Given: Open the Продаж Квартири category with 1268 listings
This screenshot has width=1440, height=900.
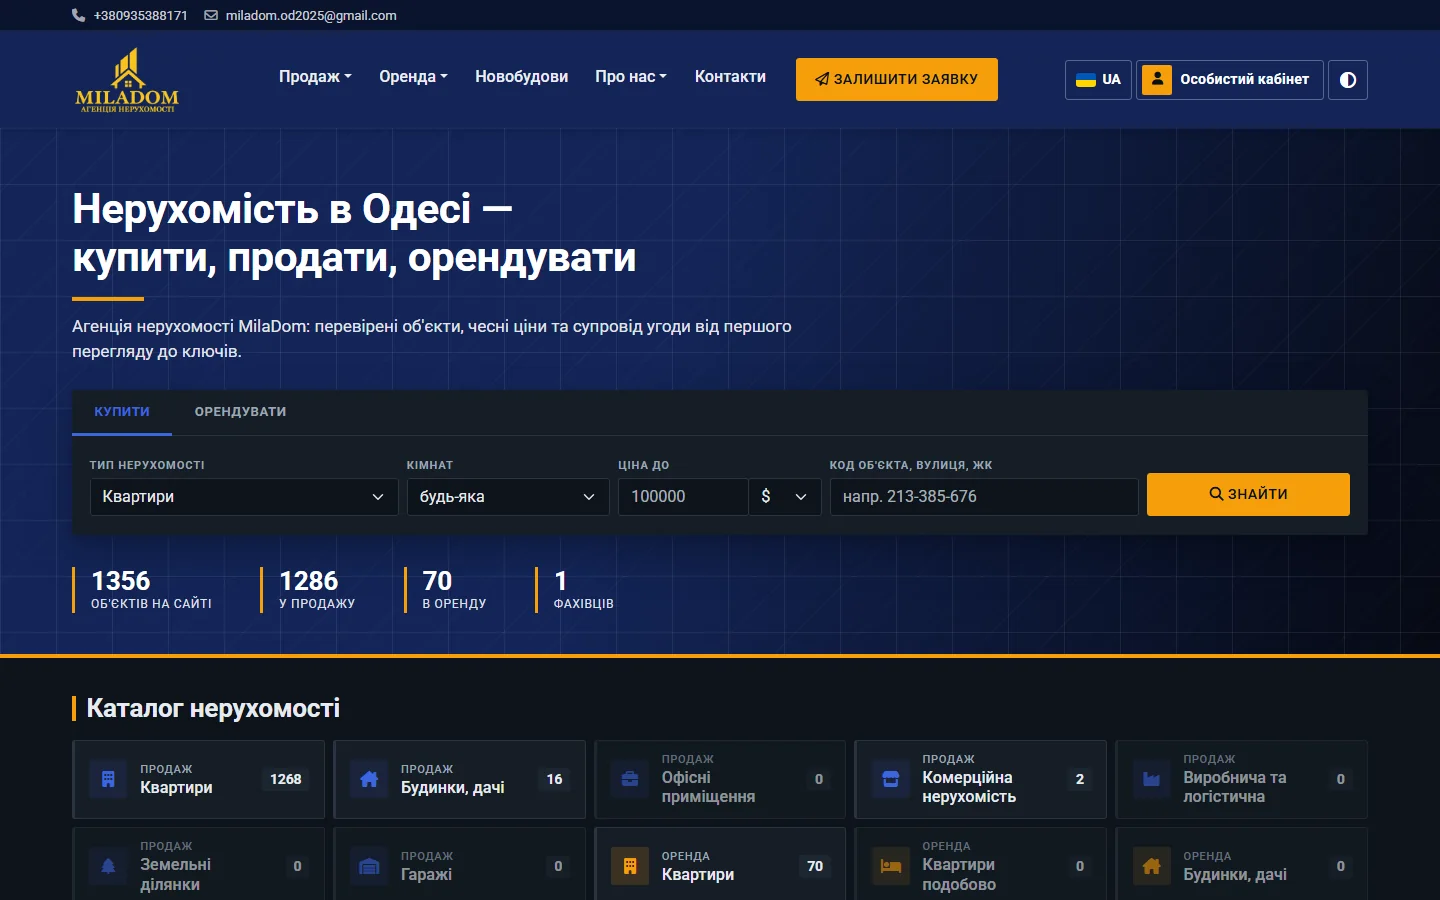Looking at the screenshot, I should tap(198, 779).
